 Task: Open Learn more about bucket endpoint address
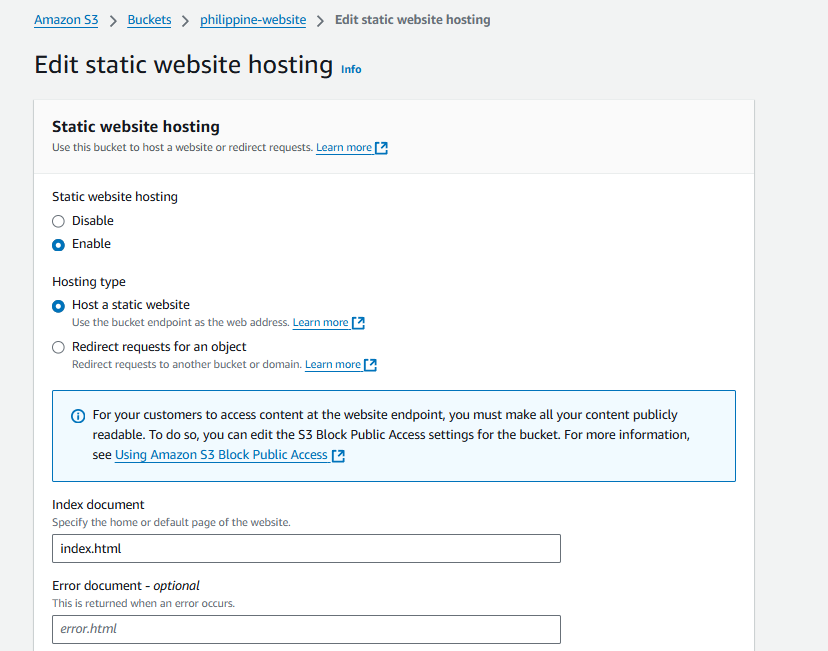pos(320,323)
